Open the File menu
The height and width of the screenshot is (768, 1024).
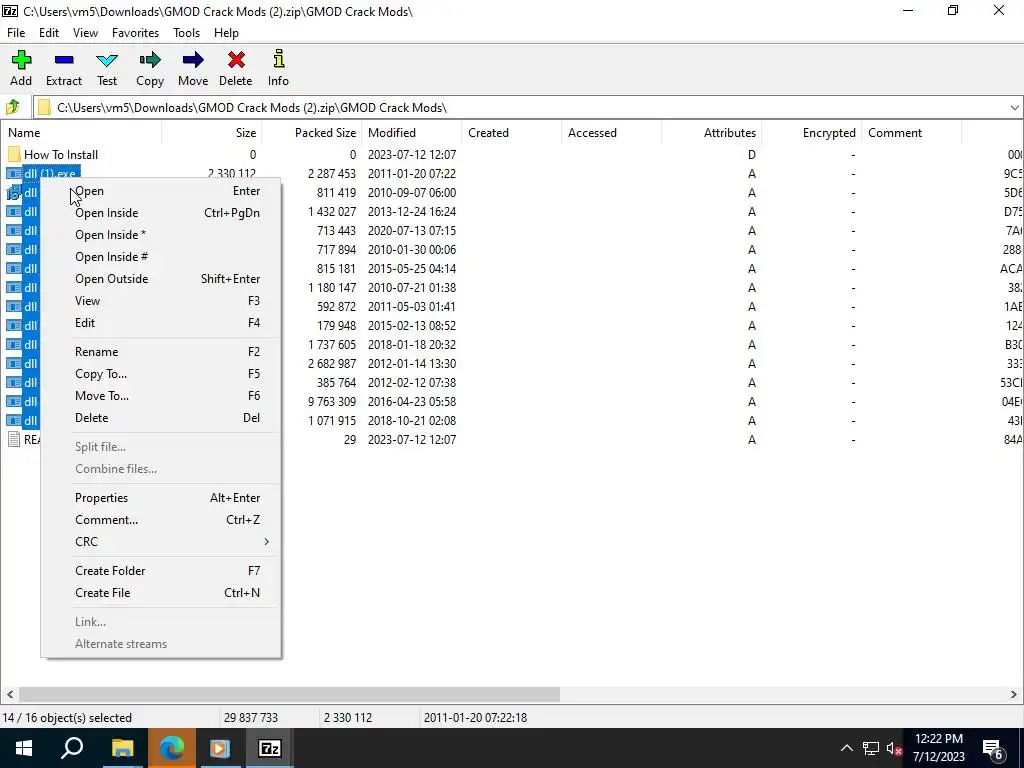pos(16,33)
